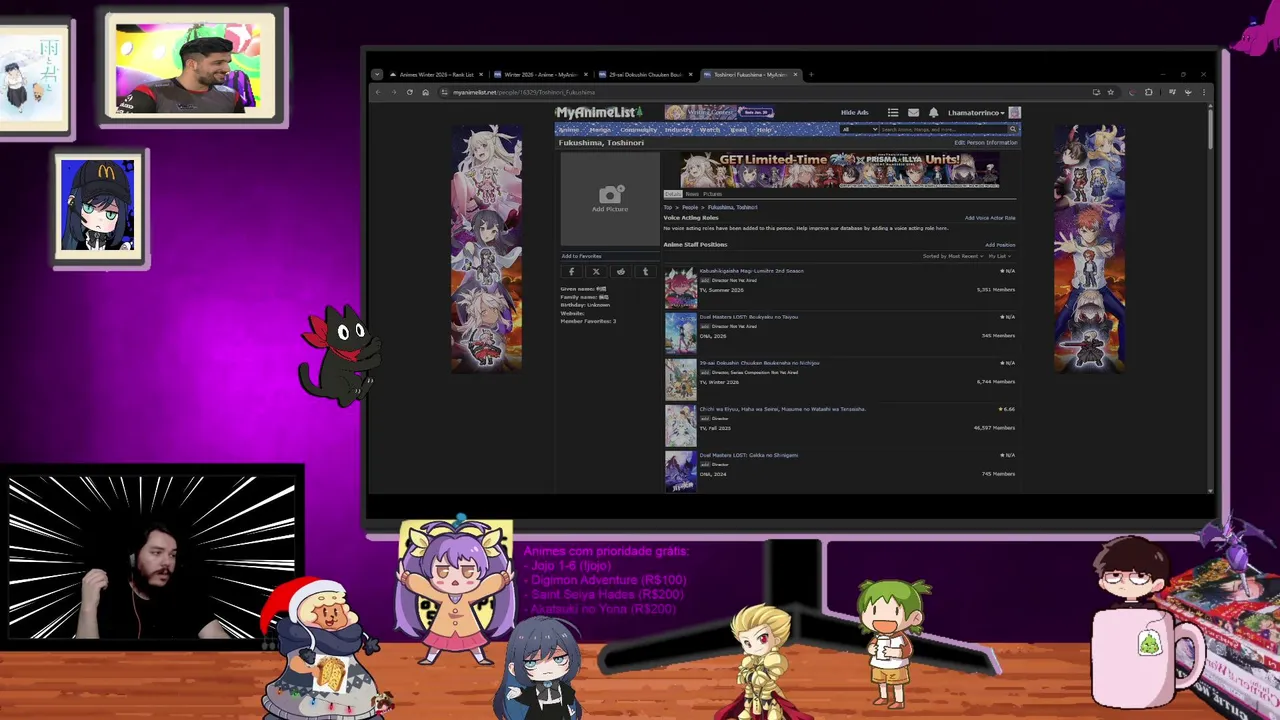This screenshot has width=1280, height=720.
Task: Click the browser back arrow
Action: pos(378,92)
